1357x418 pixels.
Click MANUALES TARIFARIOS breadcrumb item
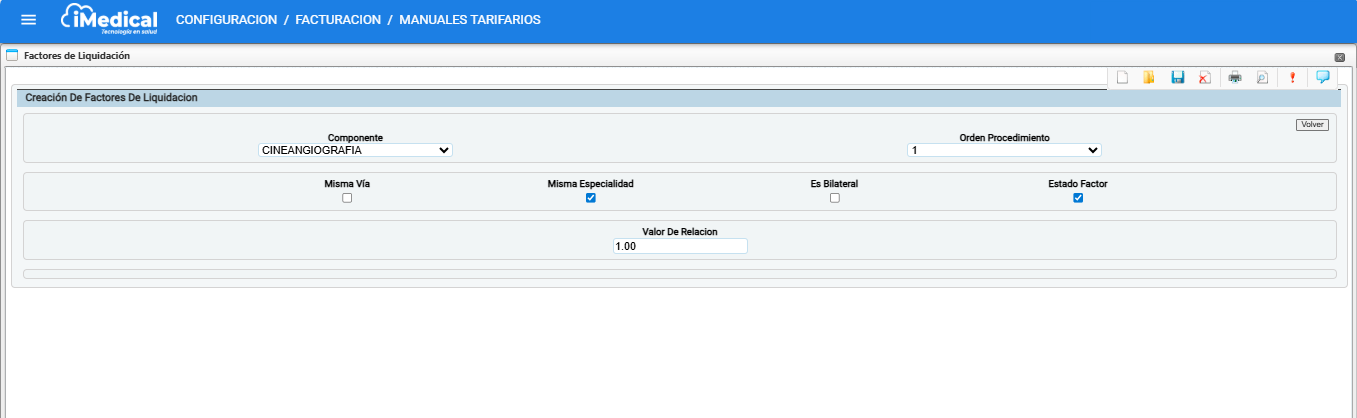pyautogui.click(x=470, y=20)
